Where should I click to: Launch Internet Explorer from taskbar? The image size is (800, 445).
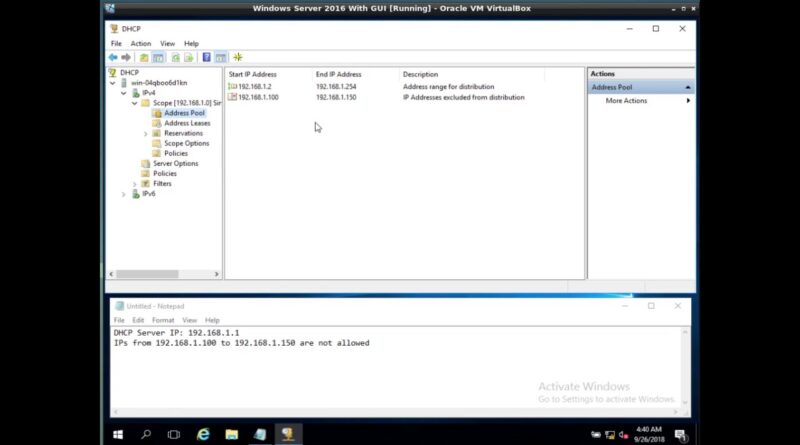[203, 434]
